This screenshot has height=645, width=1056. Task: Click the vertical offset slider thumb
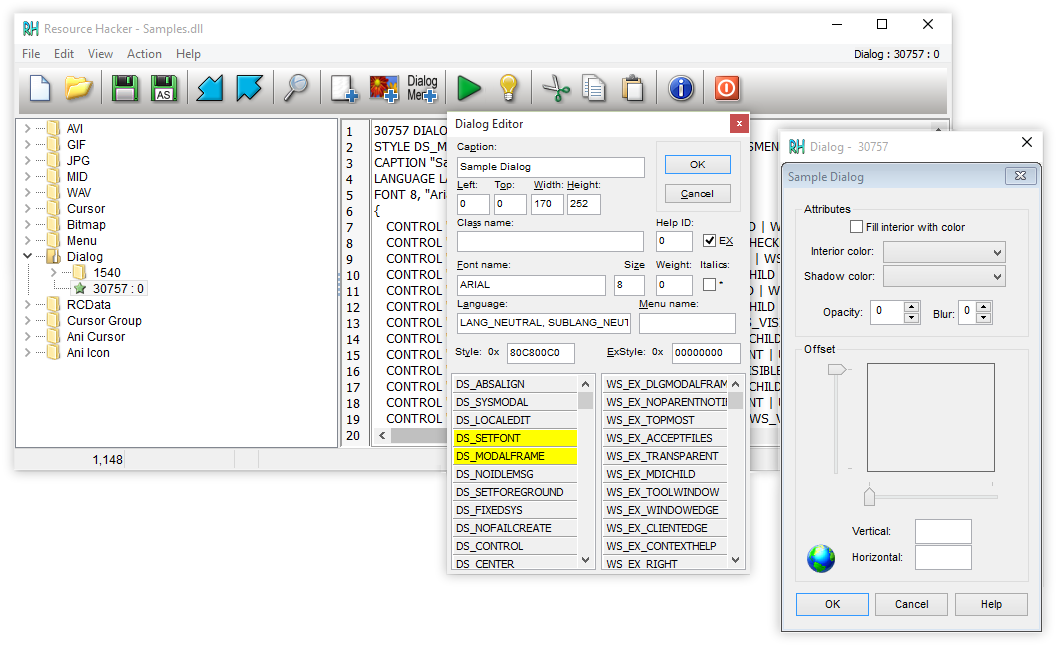(x=837, y=370)
